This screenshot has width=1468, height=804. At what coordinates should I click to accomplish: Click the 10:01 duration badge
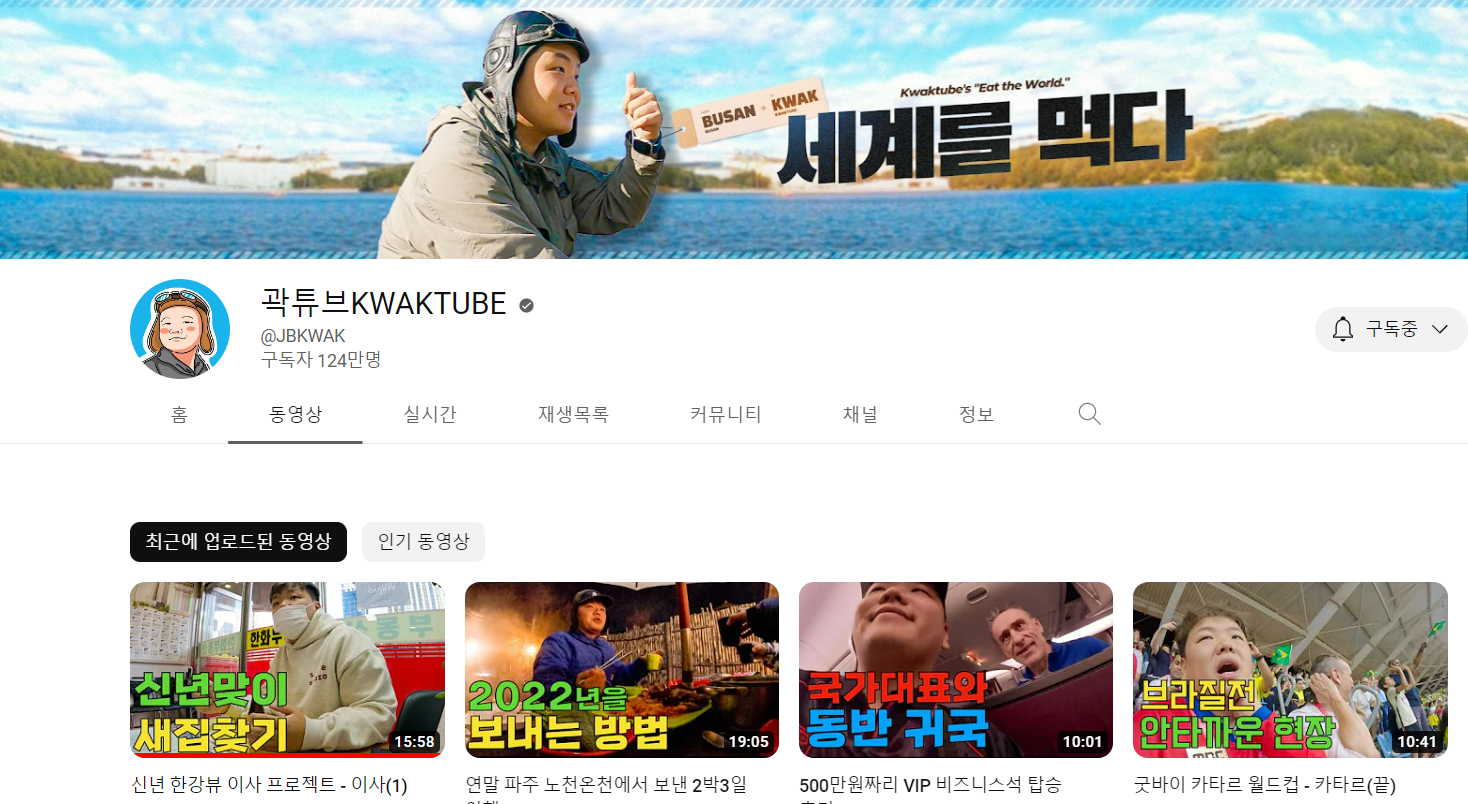[1083, 742]
